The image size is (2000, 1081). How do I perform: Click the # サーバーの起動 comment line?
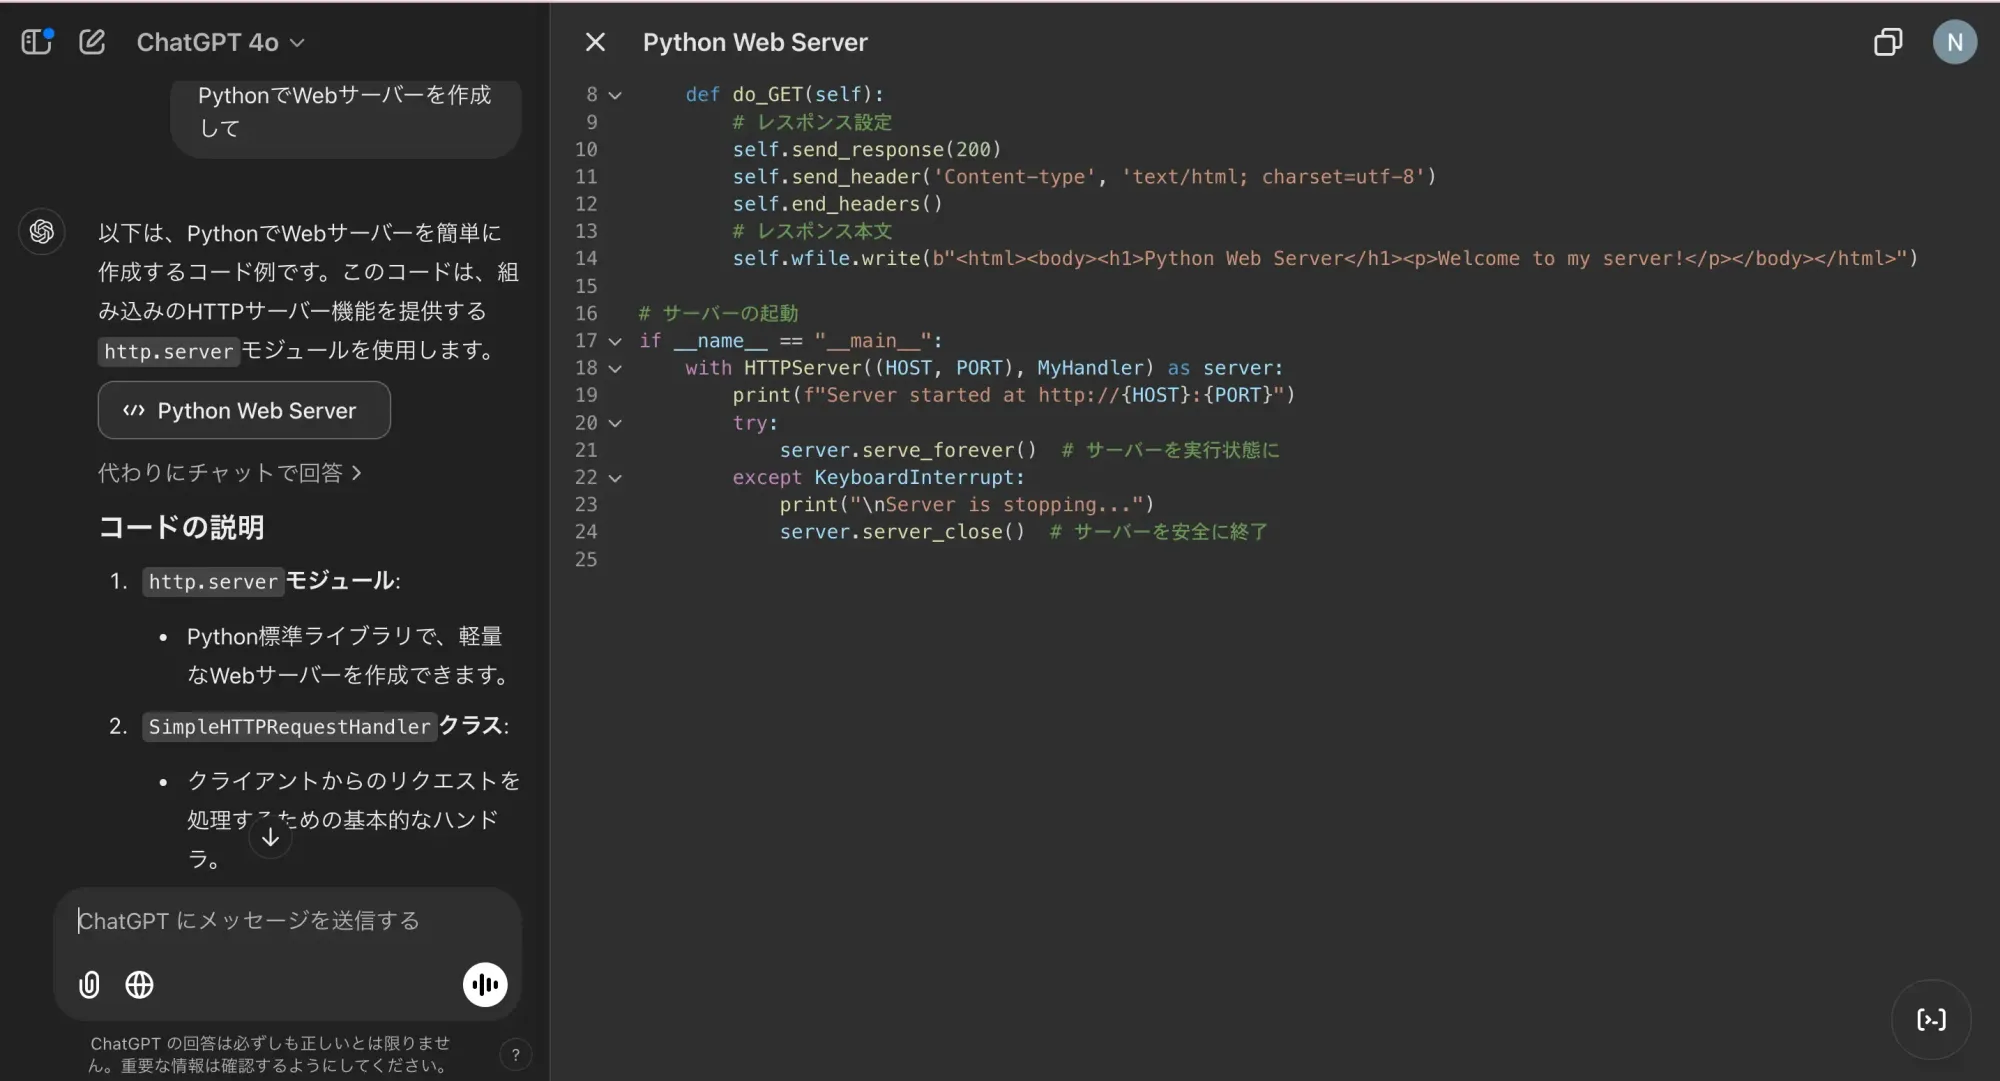point(718,313)
